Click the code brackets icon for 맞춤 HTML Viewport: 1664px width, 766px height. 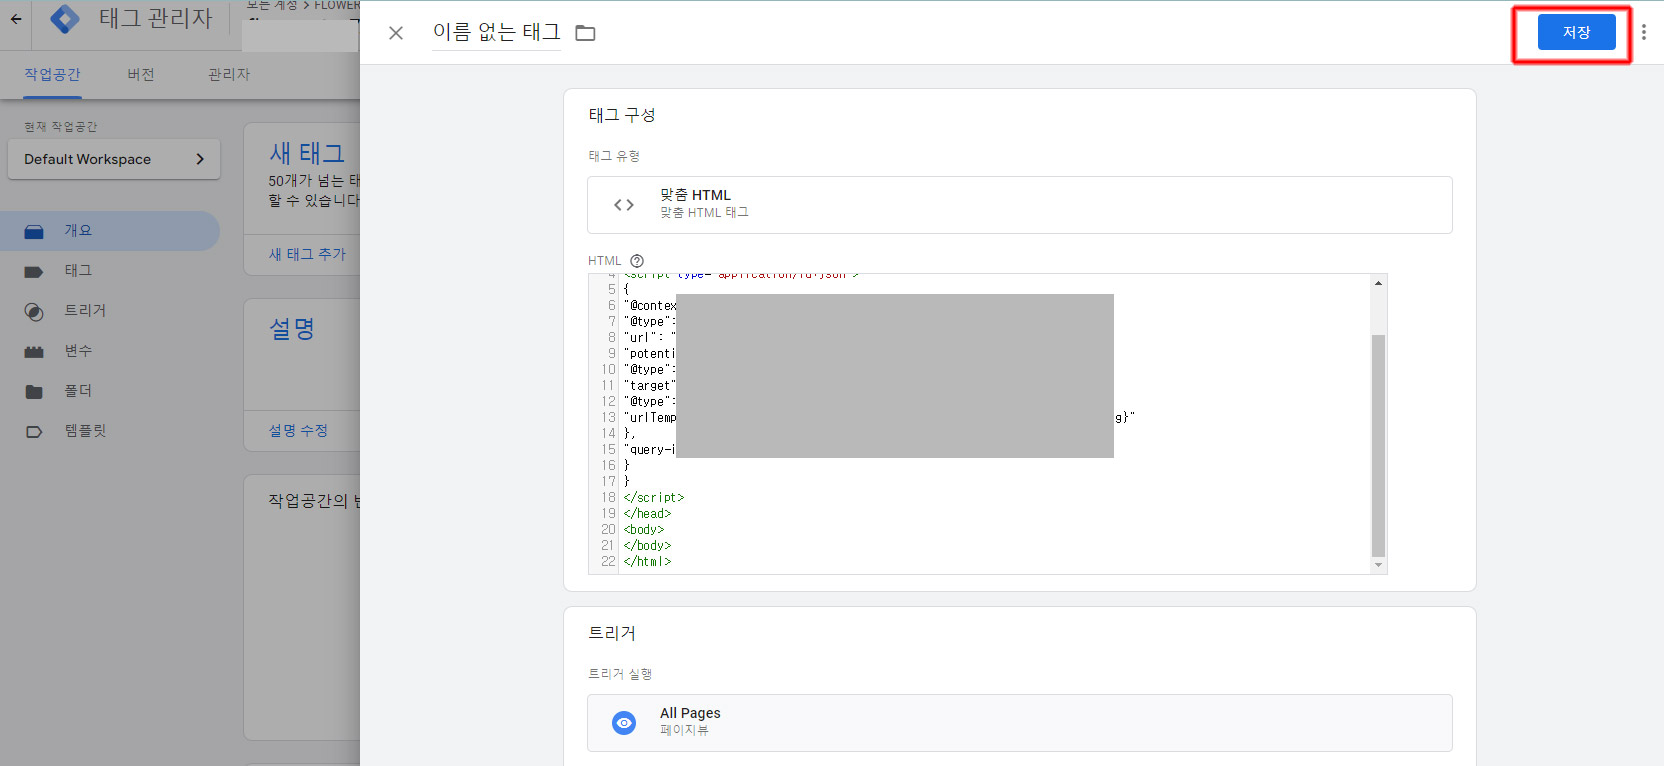pos(624,205)
